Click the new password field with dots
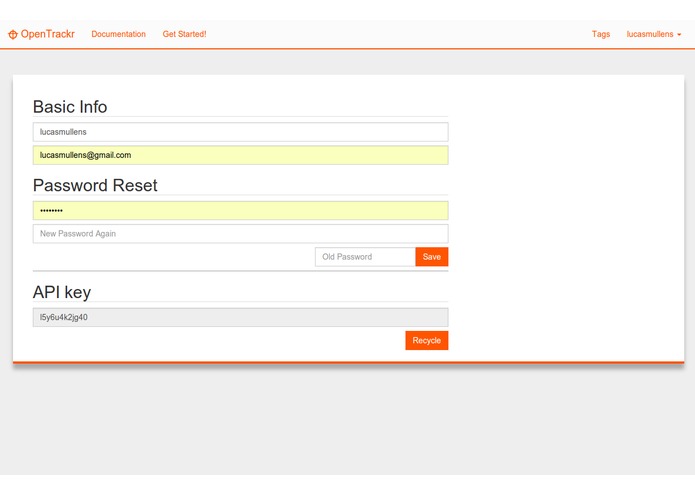Viewport: 695px width, 494px height. point(240,210)
